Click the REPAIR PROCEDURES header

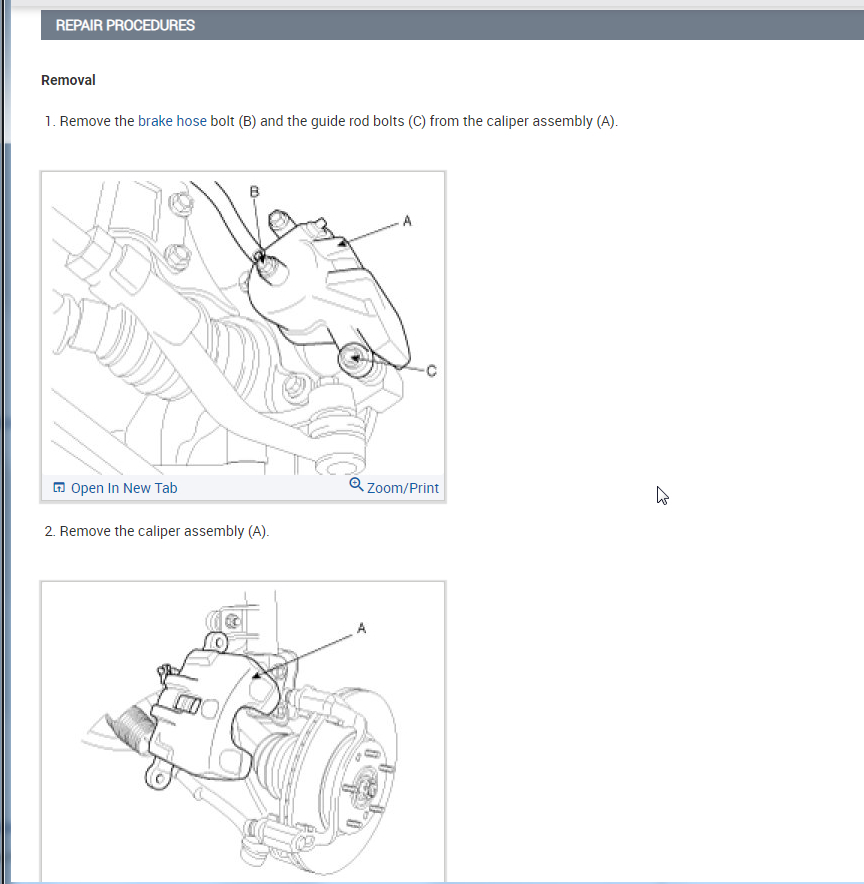click(x=125, y=25)
